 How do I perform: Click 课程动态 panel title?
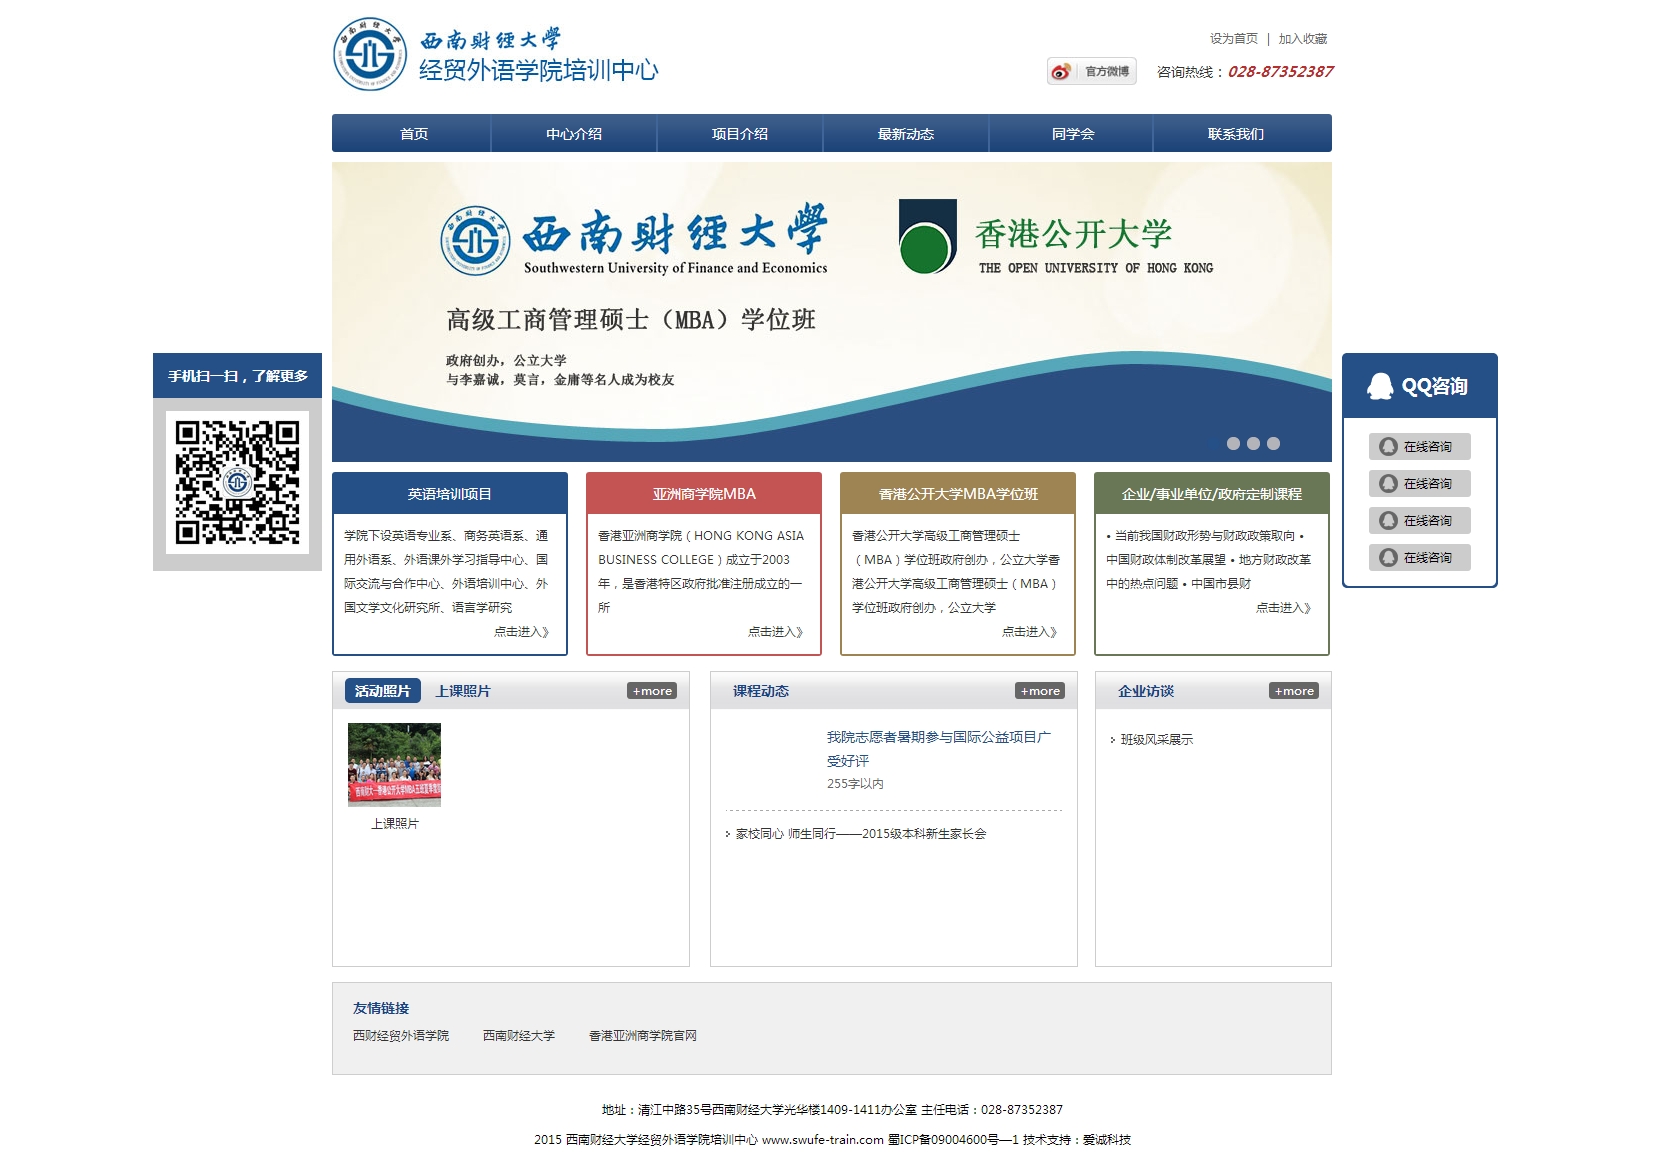pyautogui.click(x=761, y=691)
